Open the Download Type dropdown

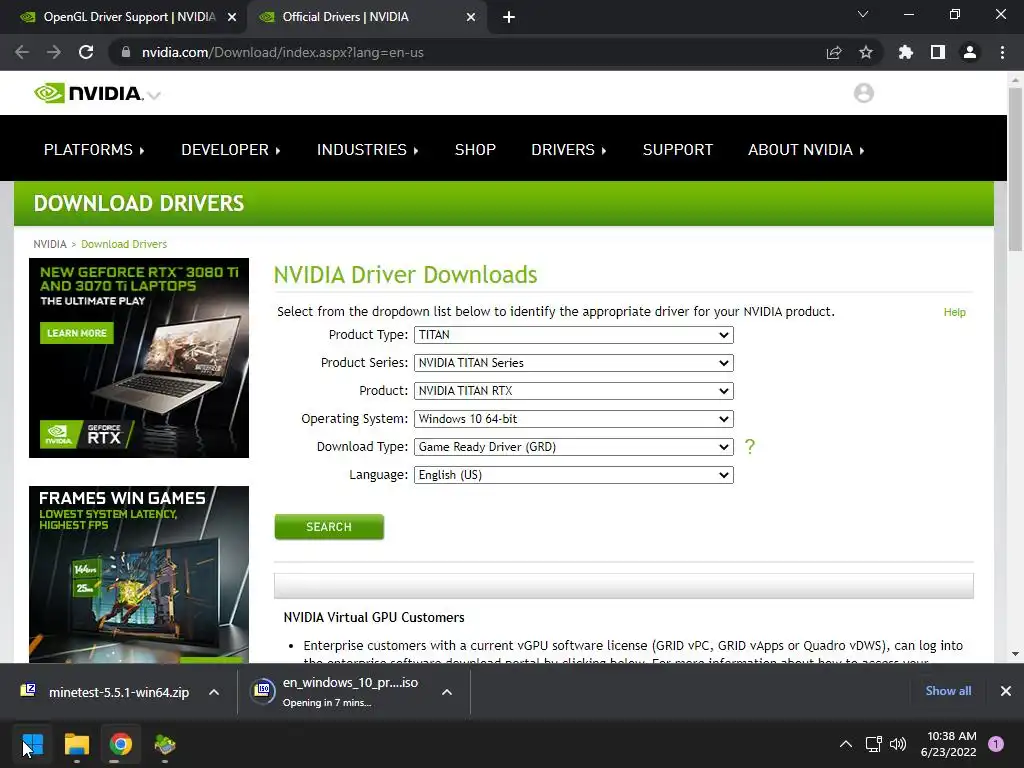pyautogui.click(x=573, y=447)
